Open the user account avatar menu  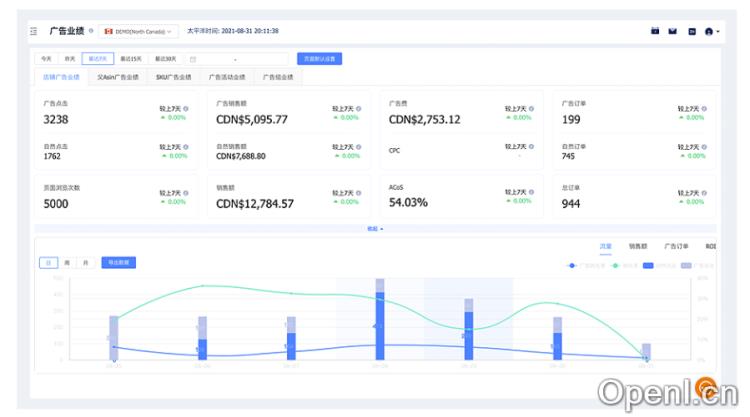pyautogui.click(x=711, y=32)
